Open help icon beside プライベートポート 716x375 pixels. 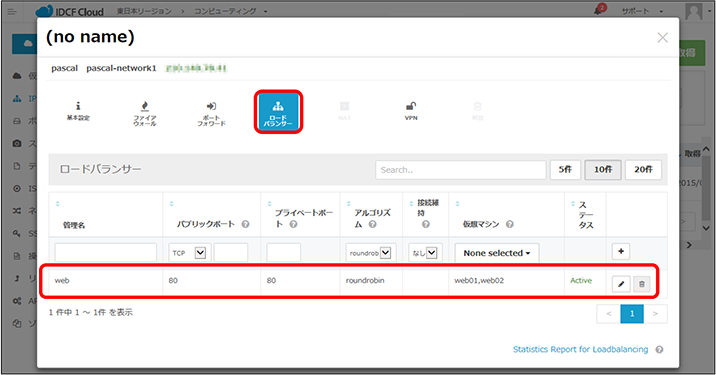click(x=294, y=224)
